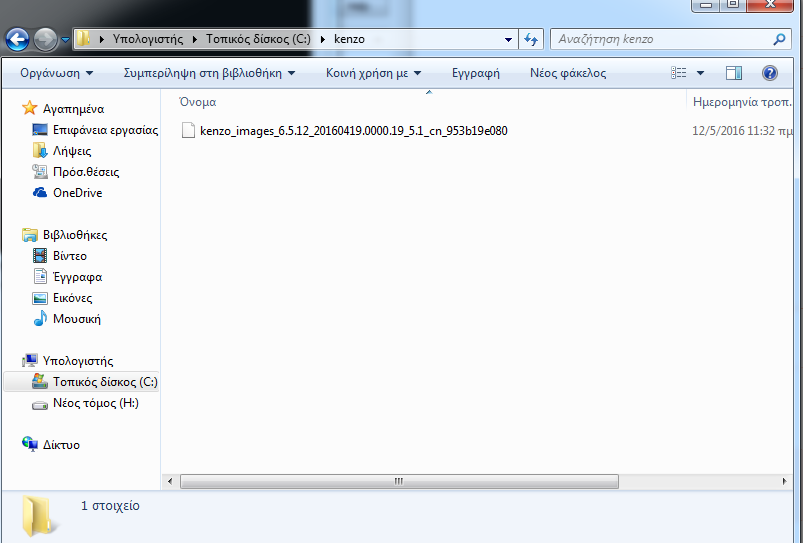
Task: Click the horizontal scrollbar thumb
Action: click(x=399, y=482)
